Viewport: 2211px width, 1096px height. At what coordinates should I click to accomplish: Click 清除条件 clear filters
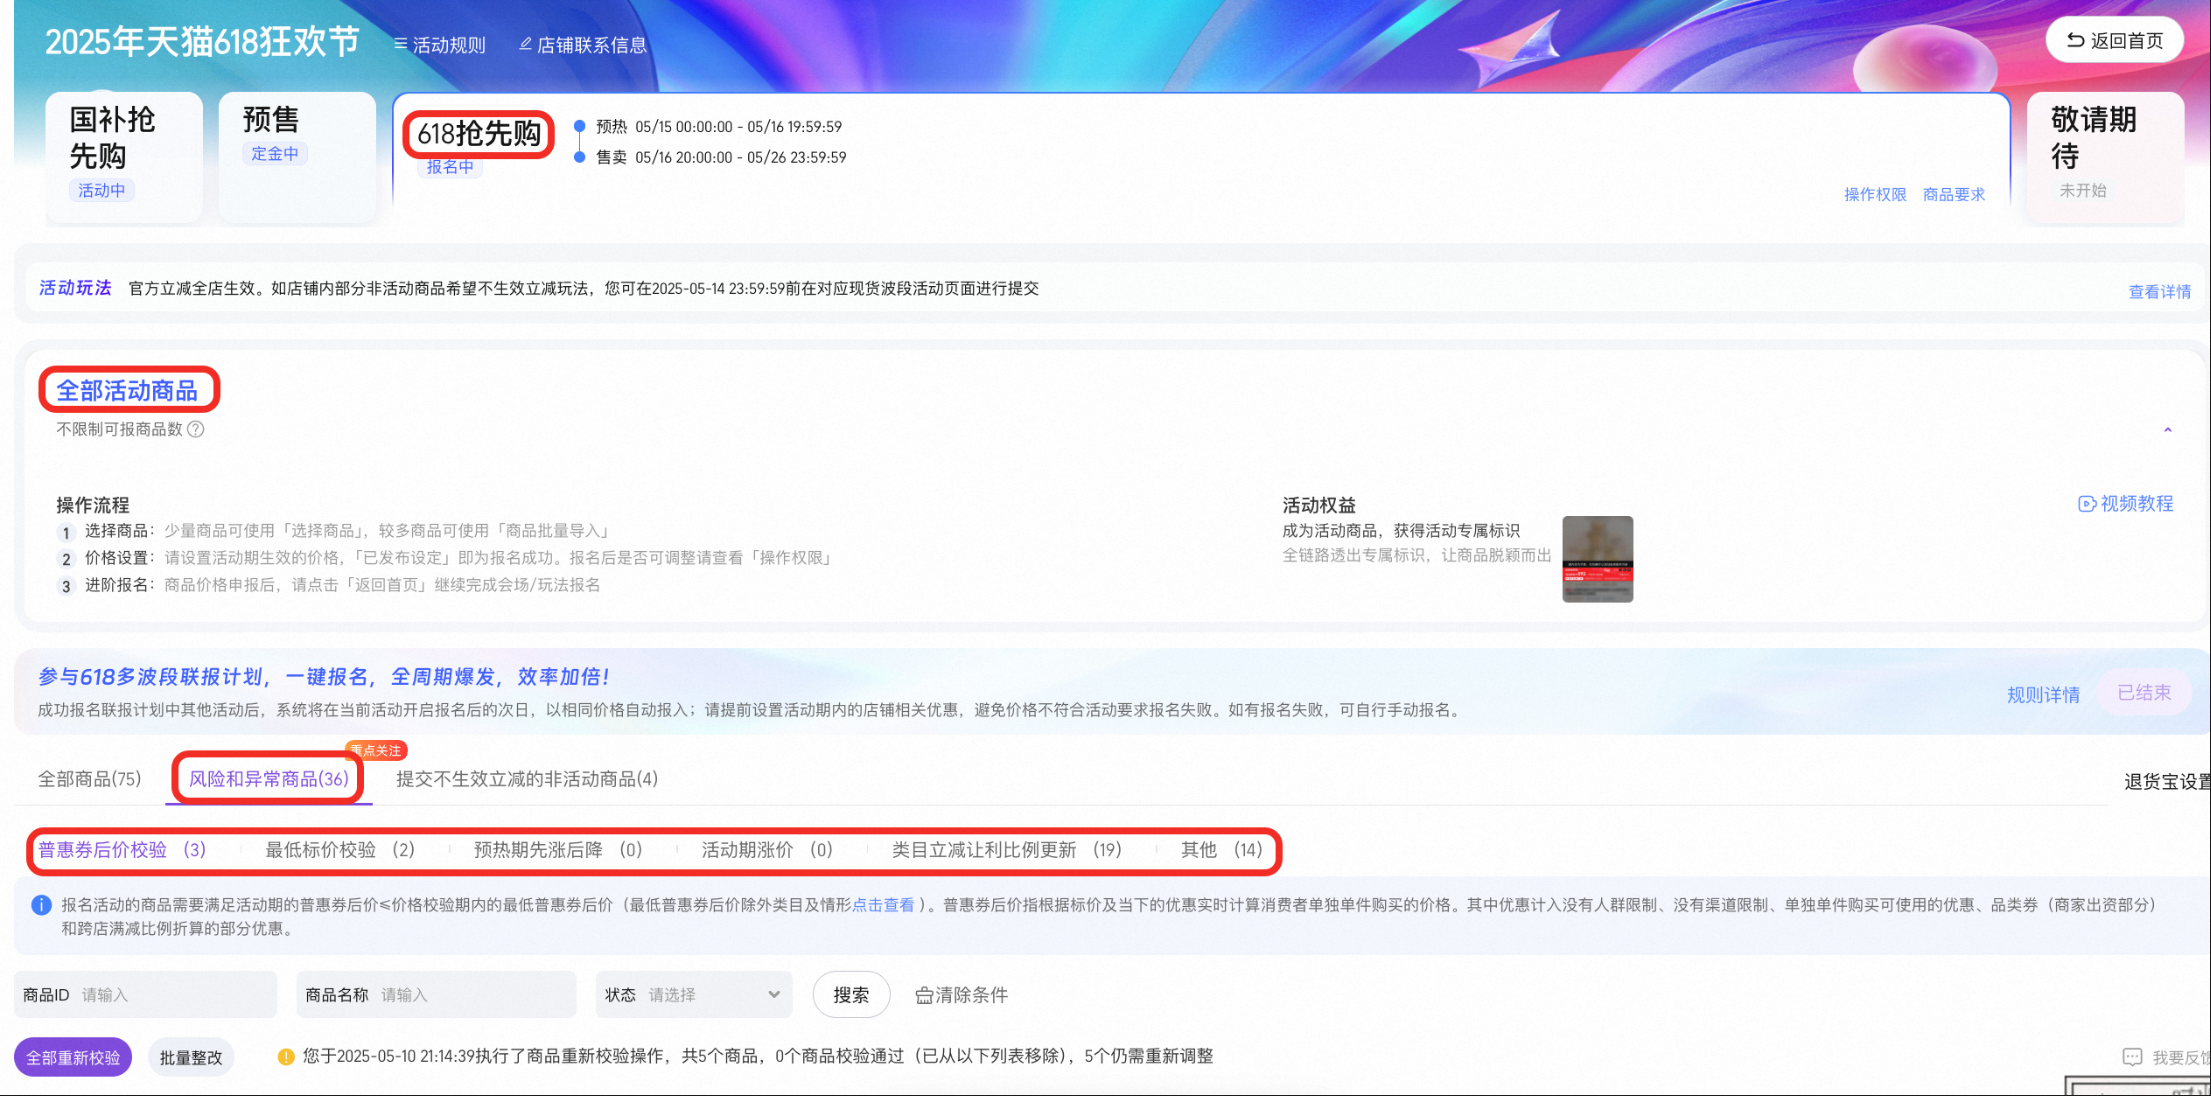point(962,995)
